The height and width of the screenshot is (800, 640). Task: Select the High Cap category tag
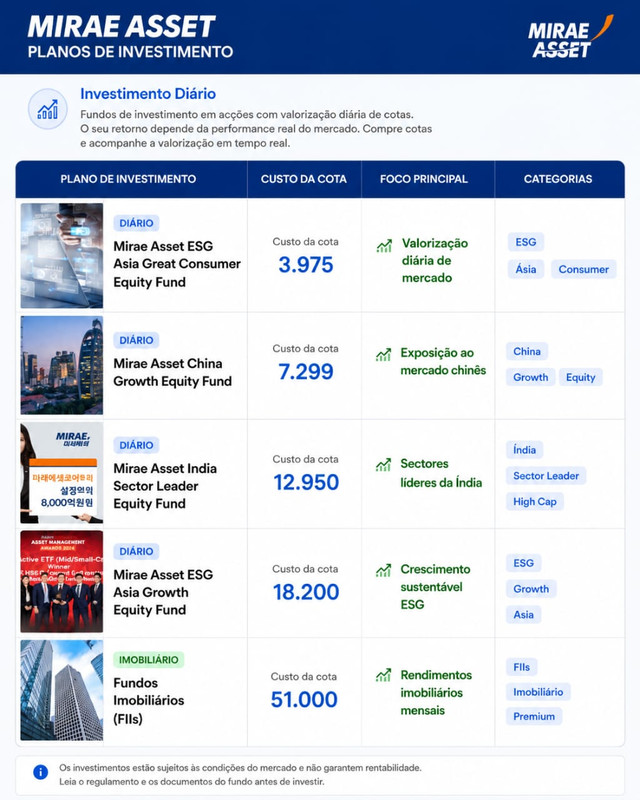coord(535,502)
